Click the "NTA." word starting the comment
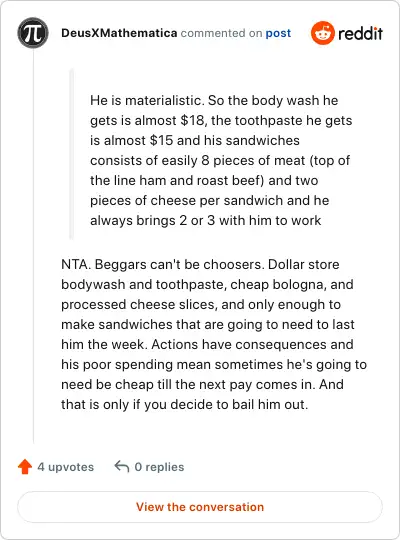This screenshot has width=400, height=540. (76, 264)
